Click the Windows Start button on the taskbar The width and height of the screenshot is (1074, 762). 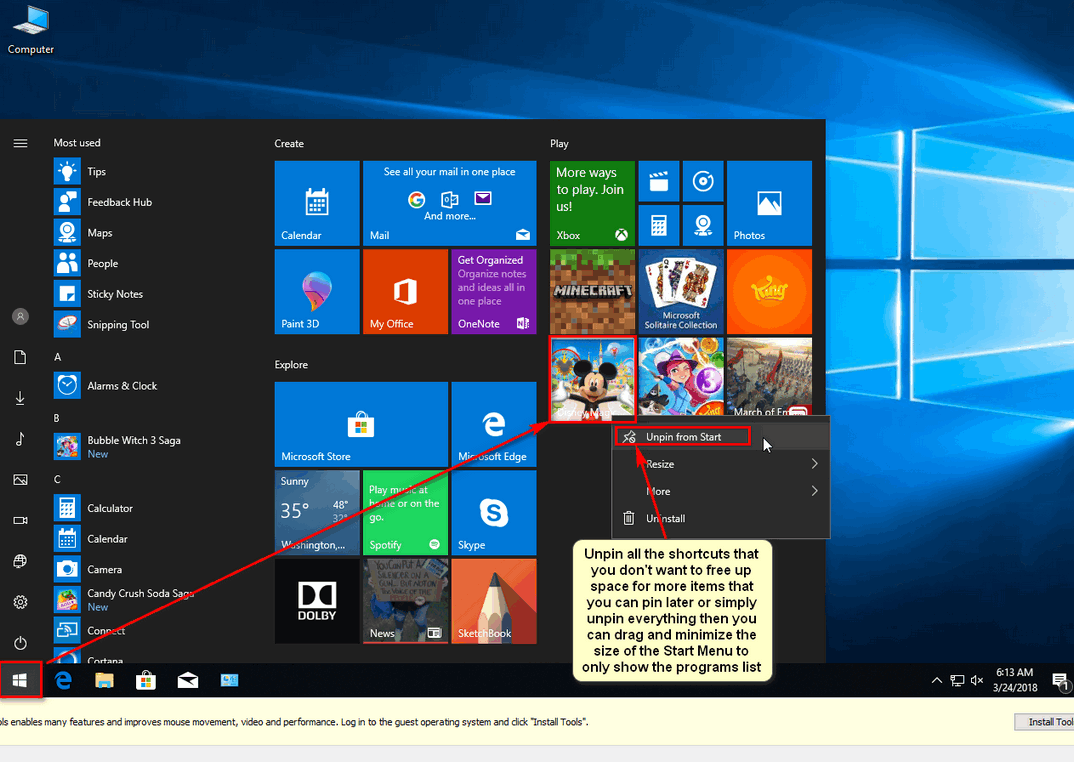tap(21, 680)
